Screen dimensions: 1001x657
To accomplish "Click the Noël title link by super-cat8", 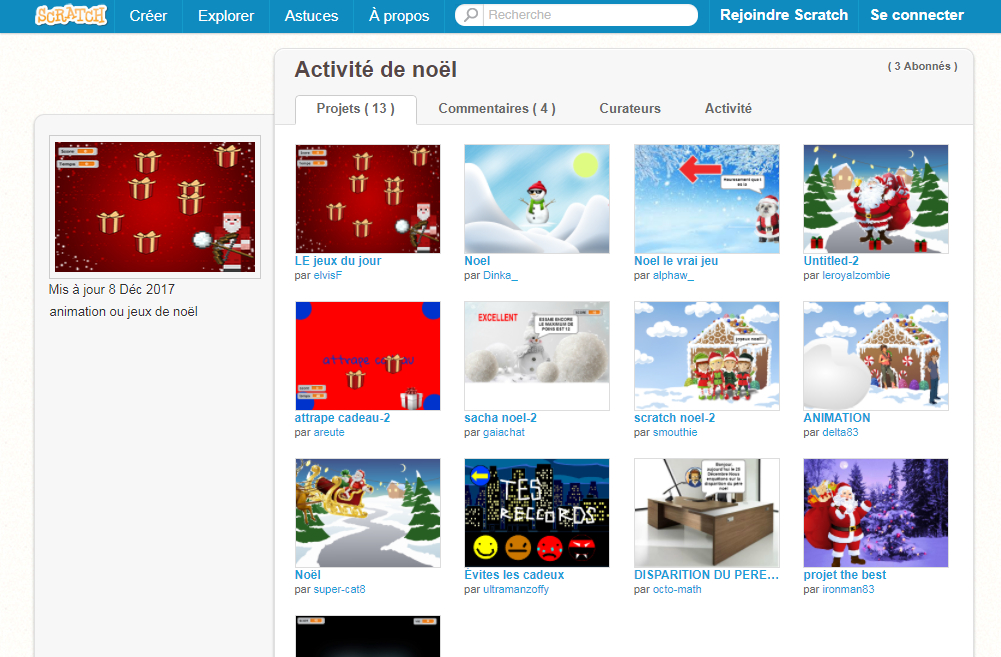I will point(308,575).
